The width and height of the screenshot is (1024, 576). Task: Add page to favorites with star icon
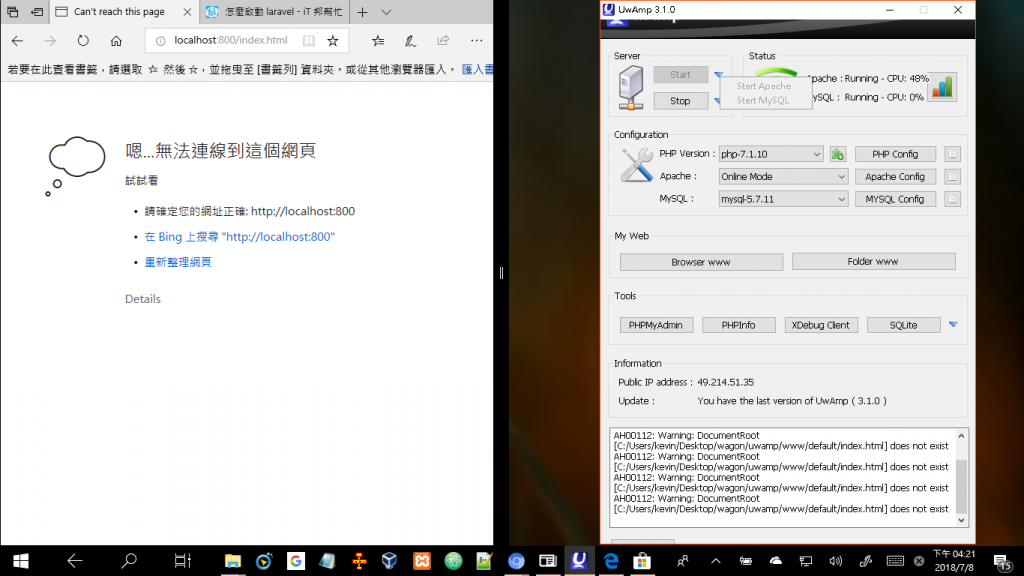click(333, 40)
